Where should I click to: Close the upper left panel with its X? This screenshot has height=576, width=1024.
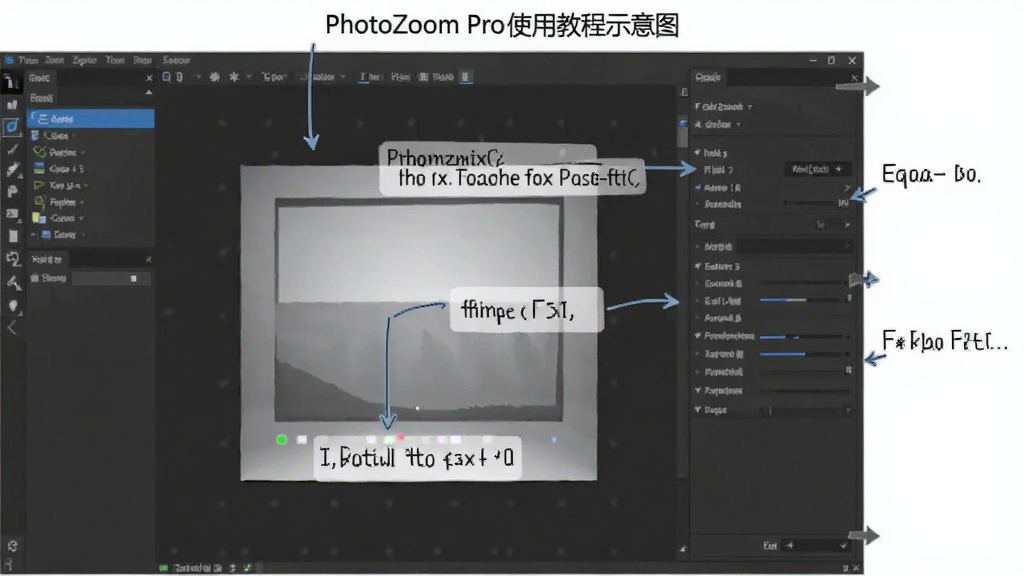point(149,78)
